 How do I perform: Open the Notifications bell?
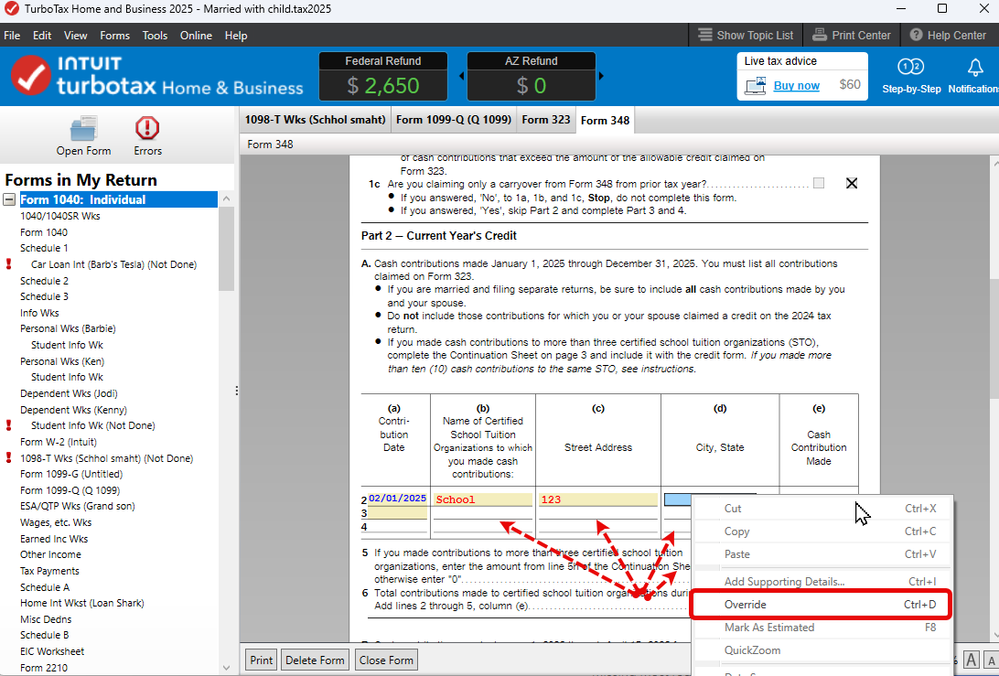[975, 67]
